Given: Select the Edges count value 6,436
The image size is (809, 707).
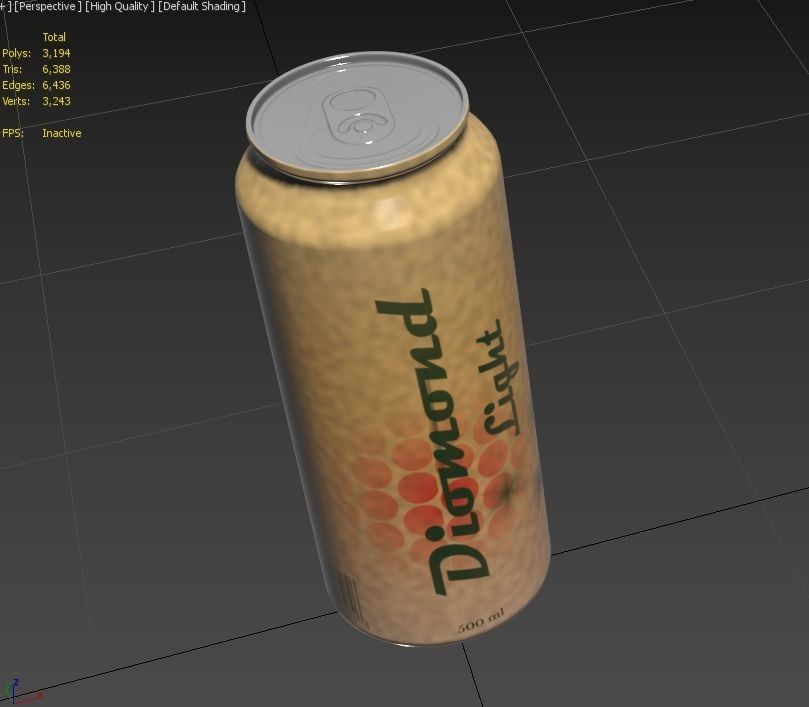Looking at the screenshot, I should click(x=56, y=85).
